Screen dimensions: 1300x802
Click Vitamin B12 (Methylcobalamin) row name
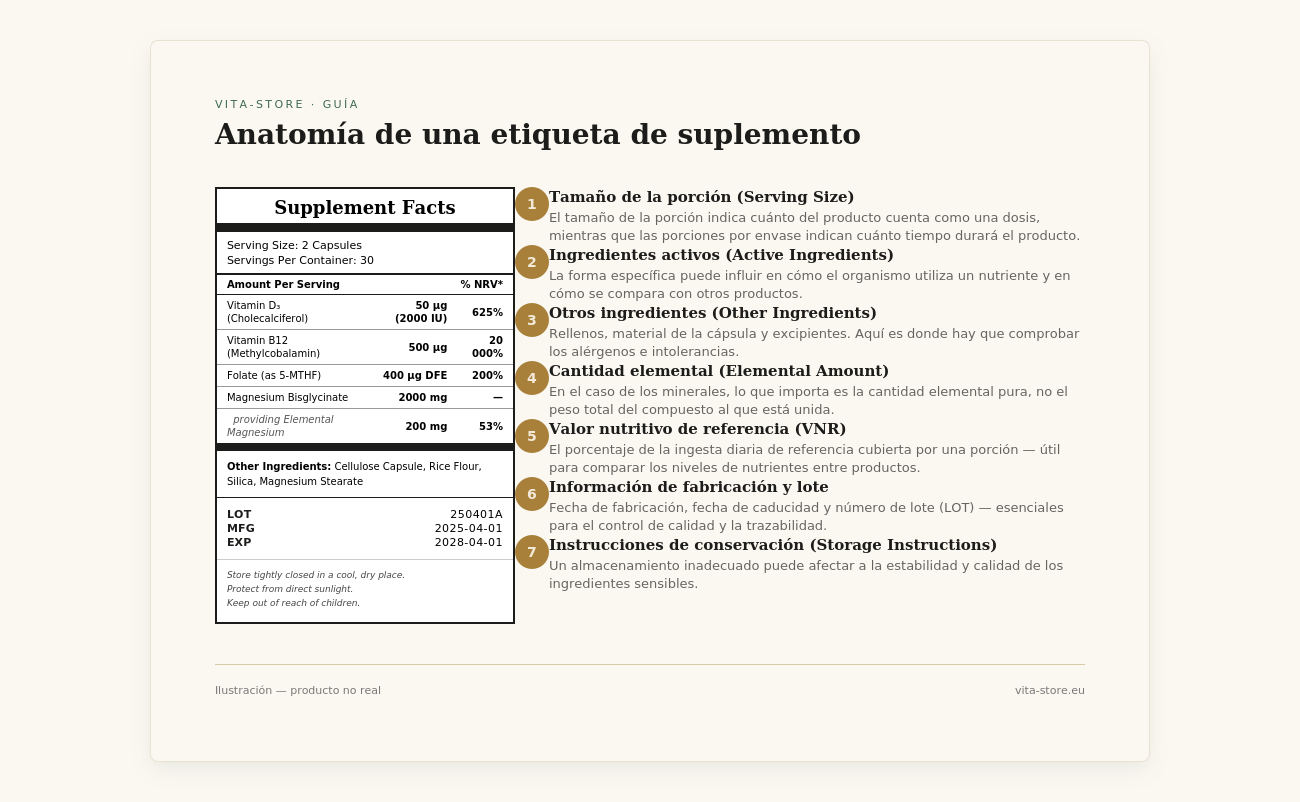(x=273, y=347)
